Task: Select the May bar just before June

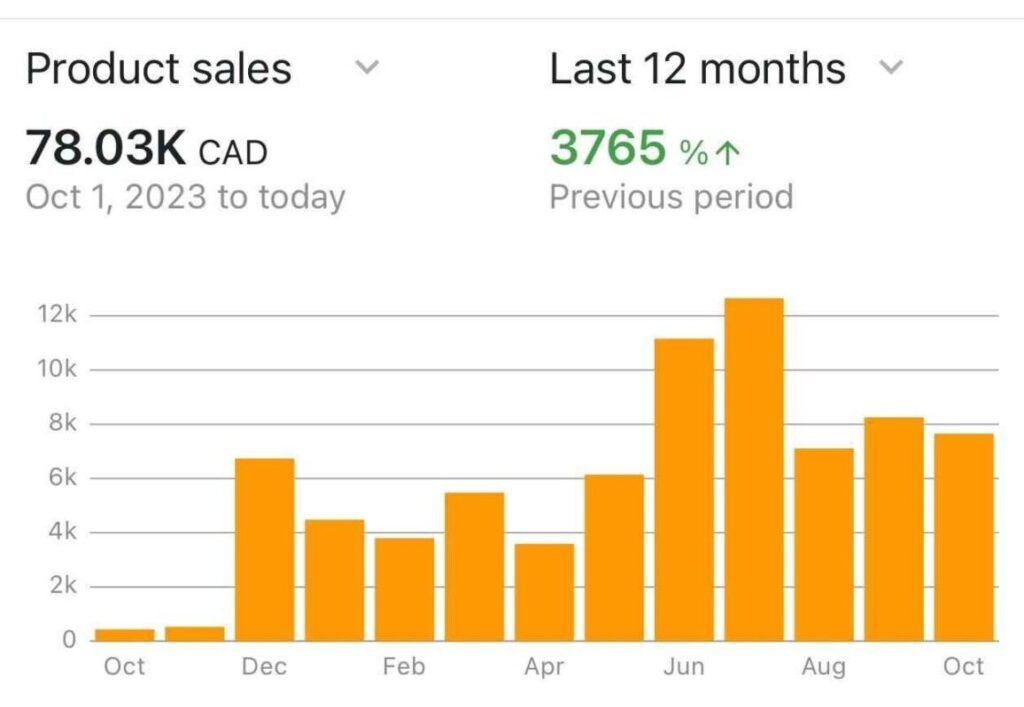Action: point(615,557)
